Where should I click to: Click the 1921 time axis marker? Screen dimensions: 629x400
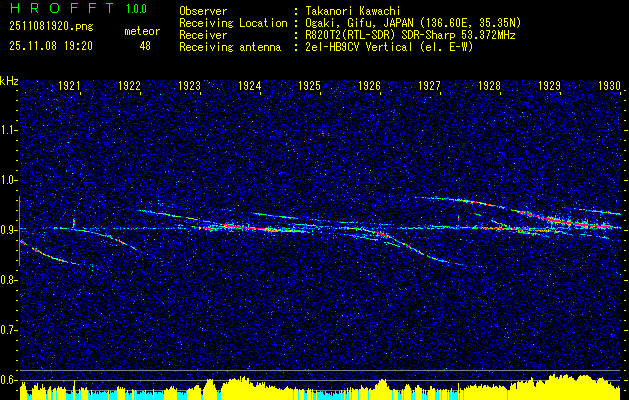[x=69, y=85]
